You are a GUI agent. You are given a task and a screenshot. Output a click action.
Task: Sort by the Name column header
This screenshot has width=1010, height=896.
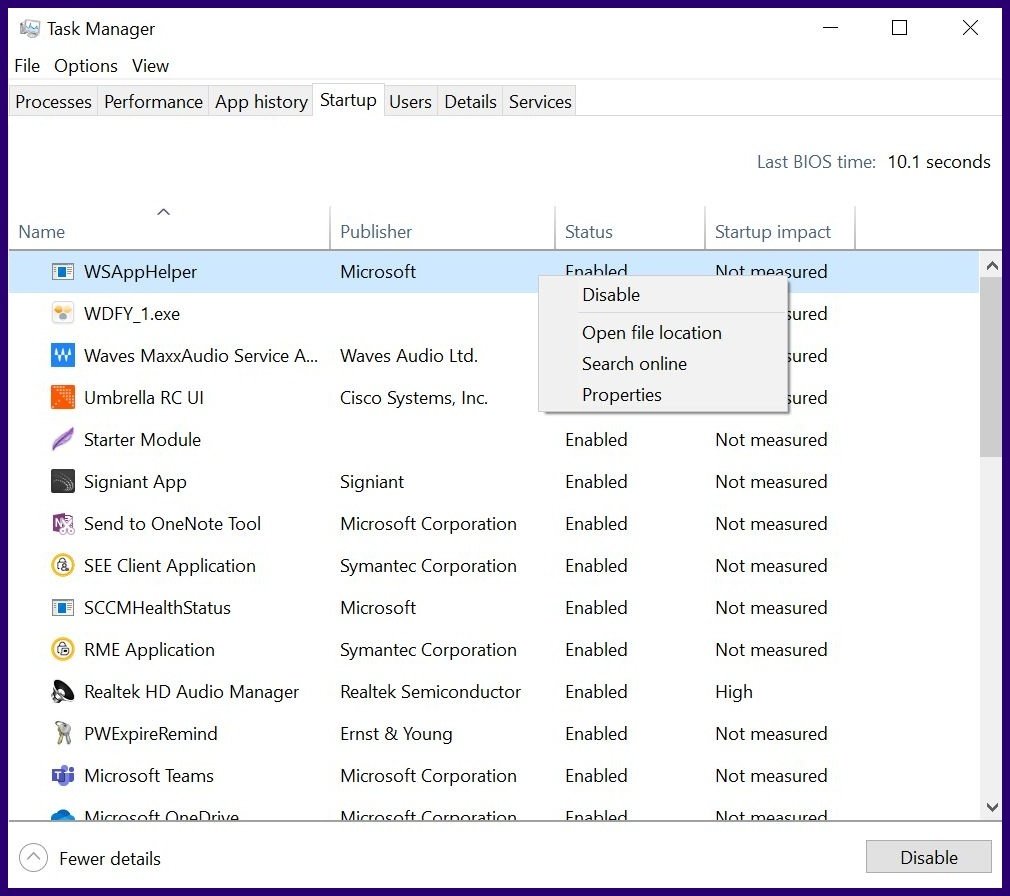pyautogui.click(x=169, y=228)
